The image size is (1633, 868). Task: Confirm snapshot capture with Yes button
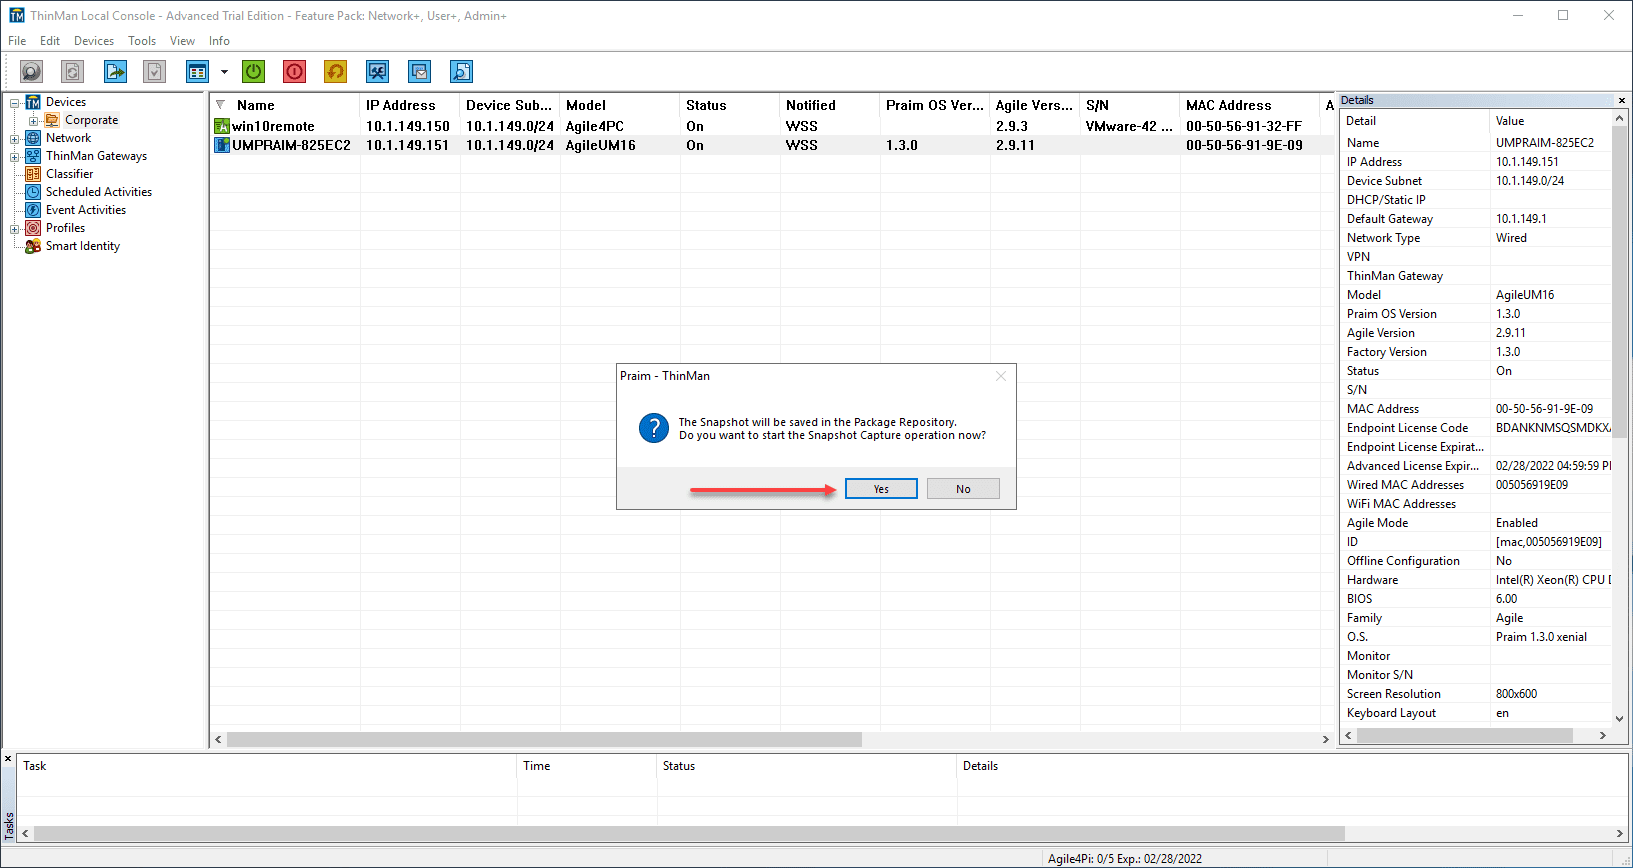(x=881, y=489)
